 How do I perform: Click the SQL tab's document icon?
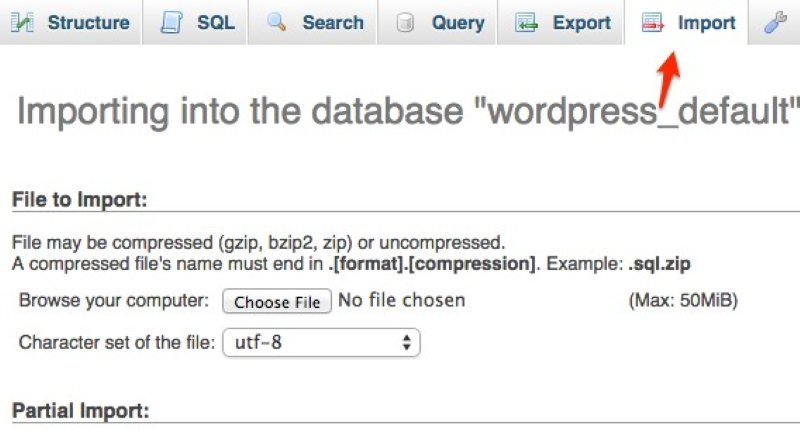[172, 22]
